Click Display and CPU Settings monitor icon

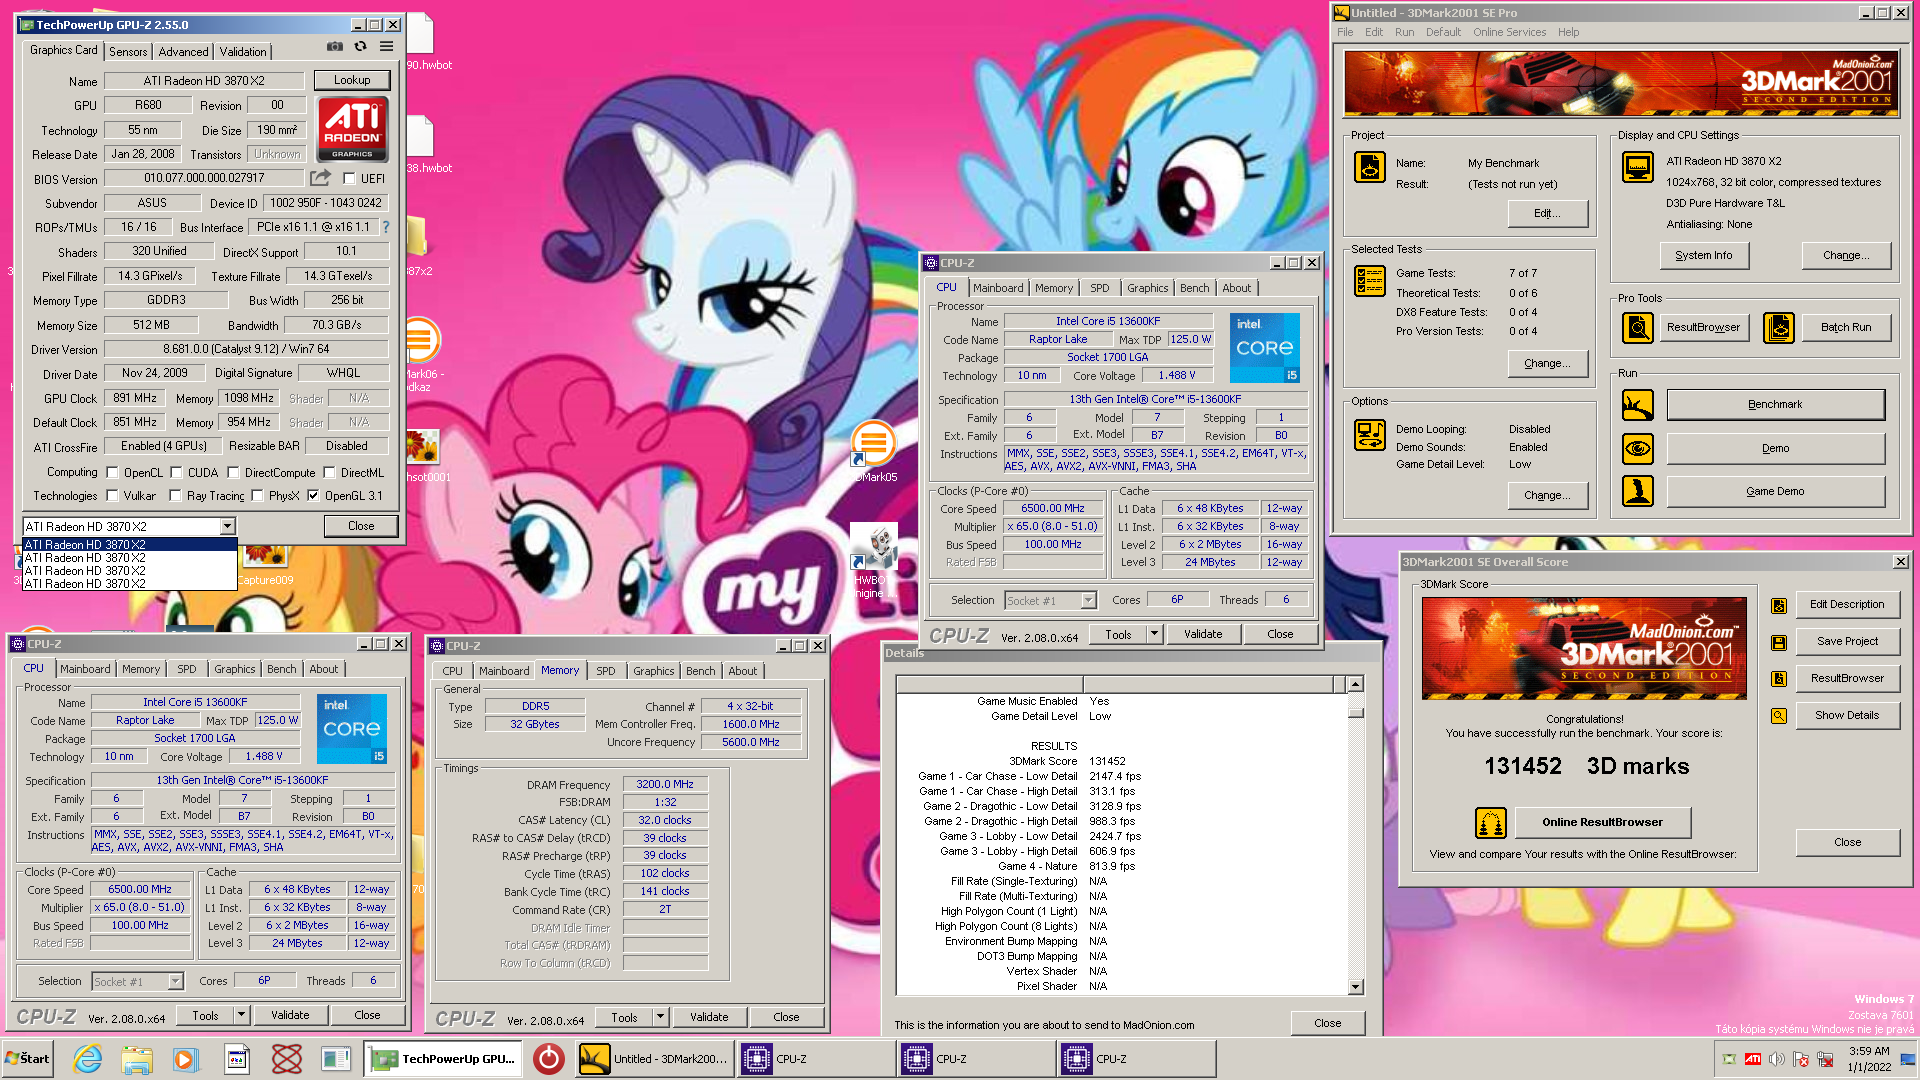click(1638, 167)
